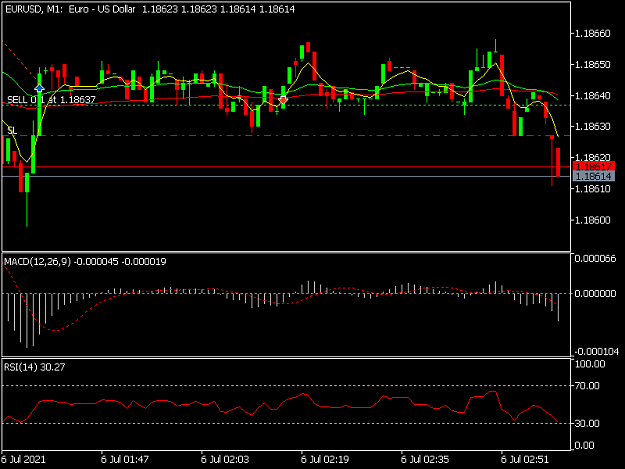Screen dimensions: 625x469
Task: Click the 6 Jul 02:51 time label
Action: point(525,459)
